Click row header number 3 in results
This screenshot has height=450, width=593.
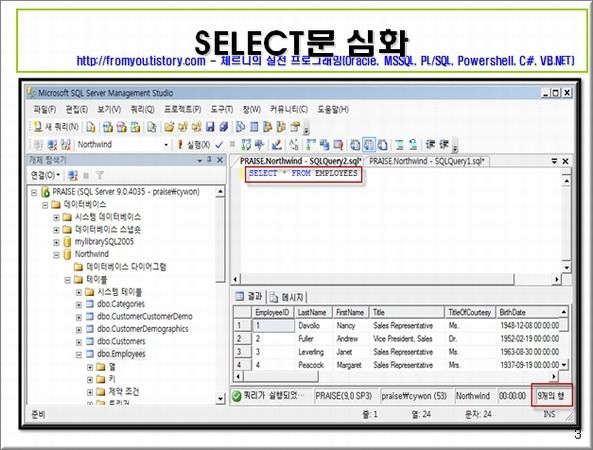tap(242, 352)
